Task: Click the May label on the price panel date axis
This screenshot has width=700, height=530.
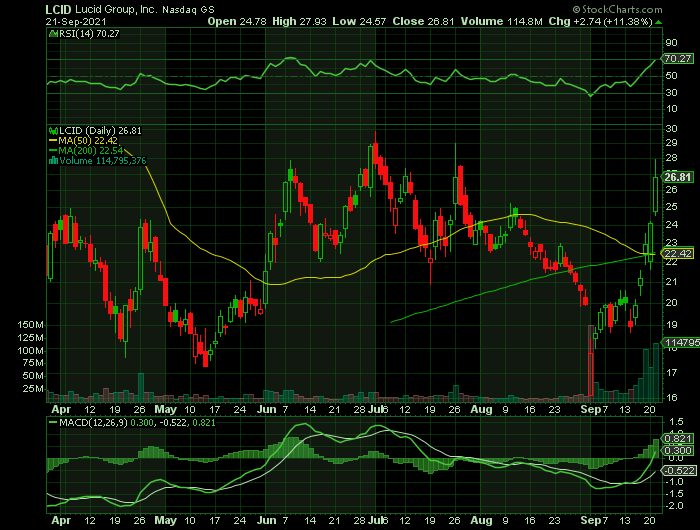Action: [x=166, y=409]
